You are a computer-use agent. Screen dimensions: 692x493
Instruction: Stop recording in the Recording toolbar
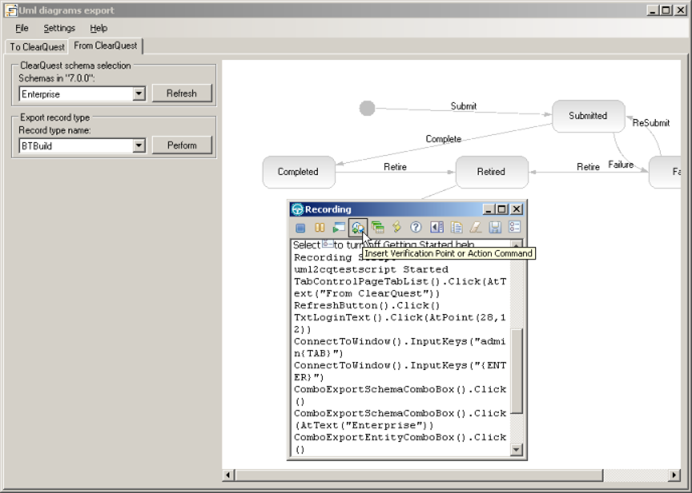pos(300,227)
